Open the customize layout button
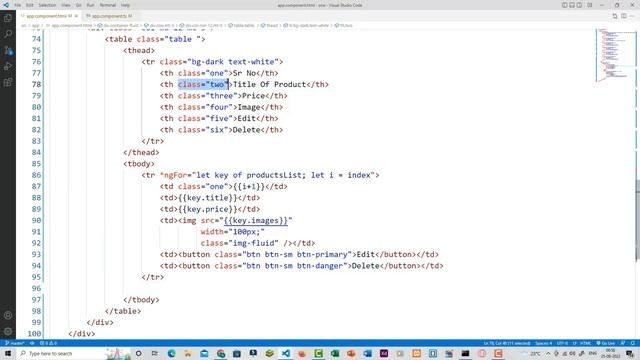This screenshot has height=360, width=640. coord(590,5)
